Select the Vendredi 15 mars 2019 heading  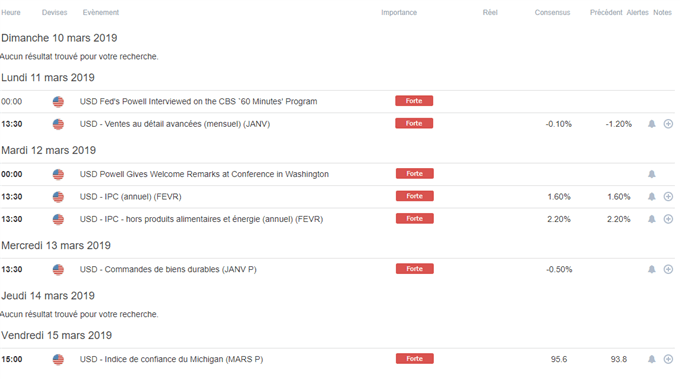[56, 336]
